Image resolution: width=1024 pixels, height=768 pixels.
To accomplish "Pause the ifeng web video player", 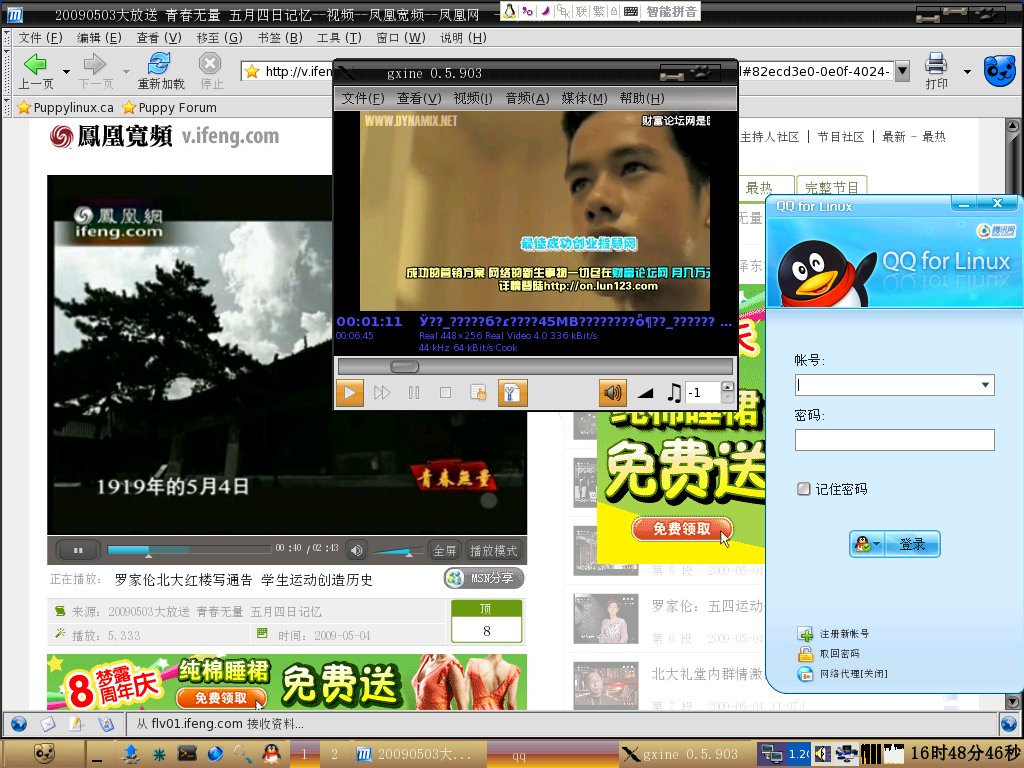I will [78, 551].
